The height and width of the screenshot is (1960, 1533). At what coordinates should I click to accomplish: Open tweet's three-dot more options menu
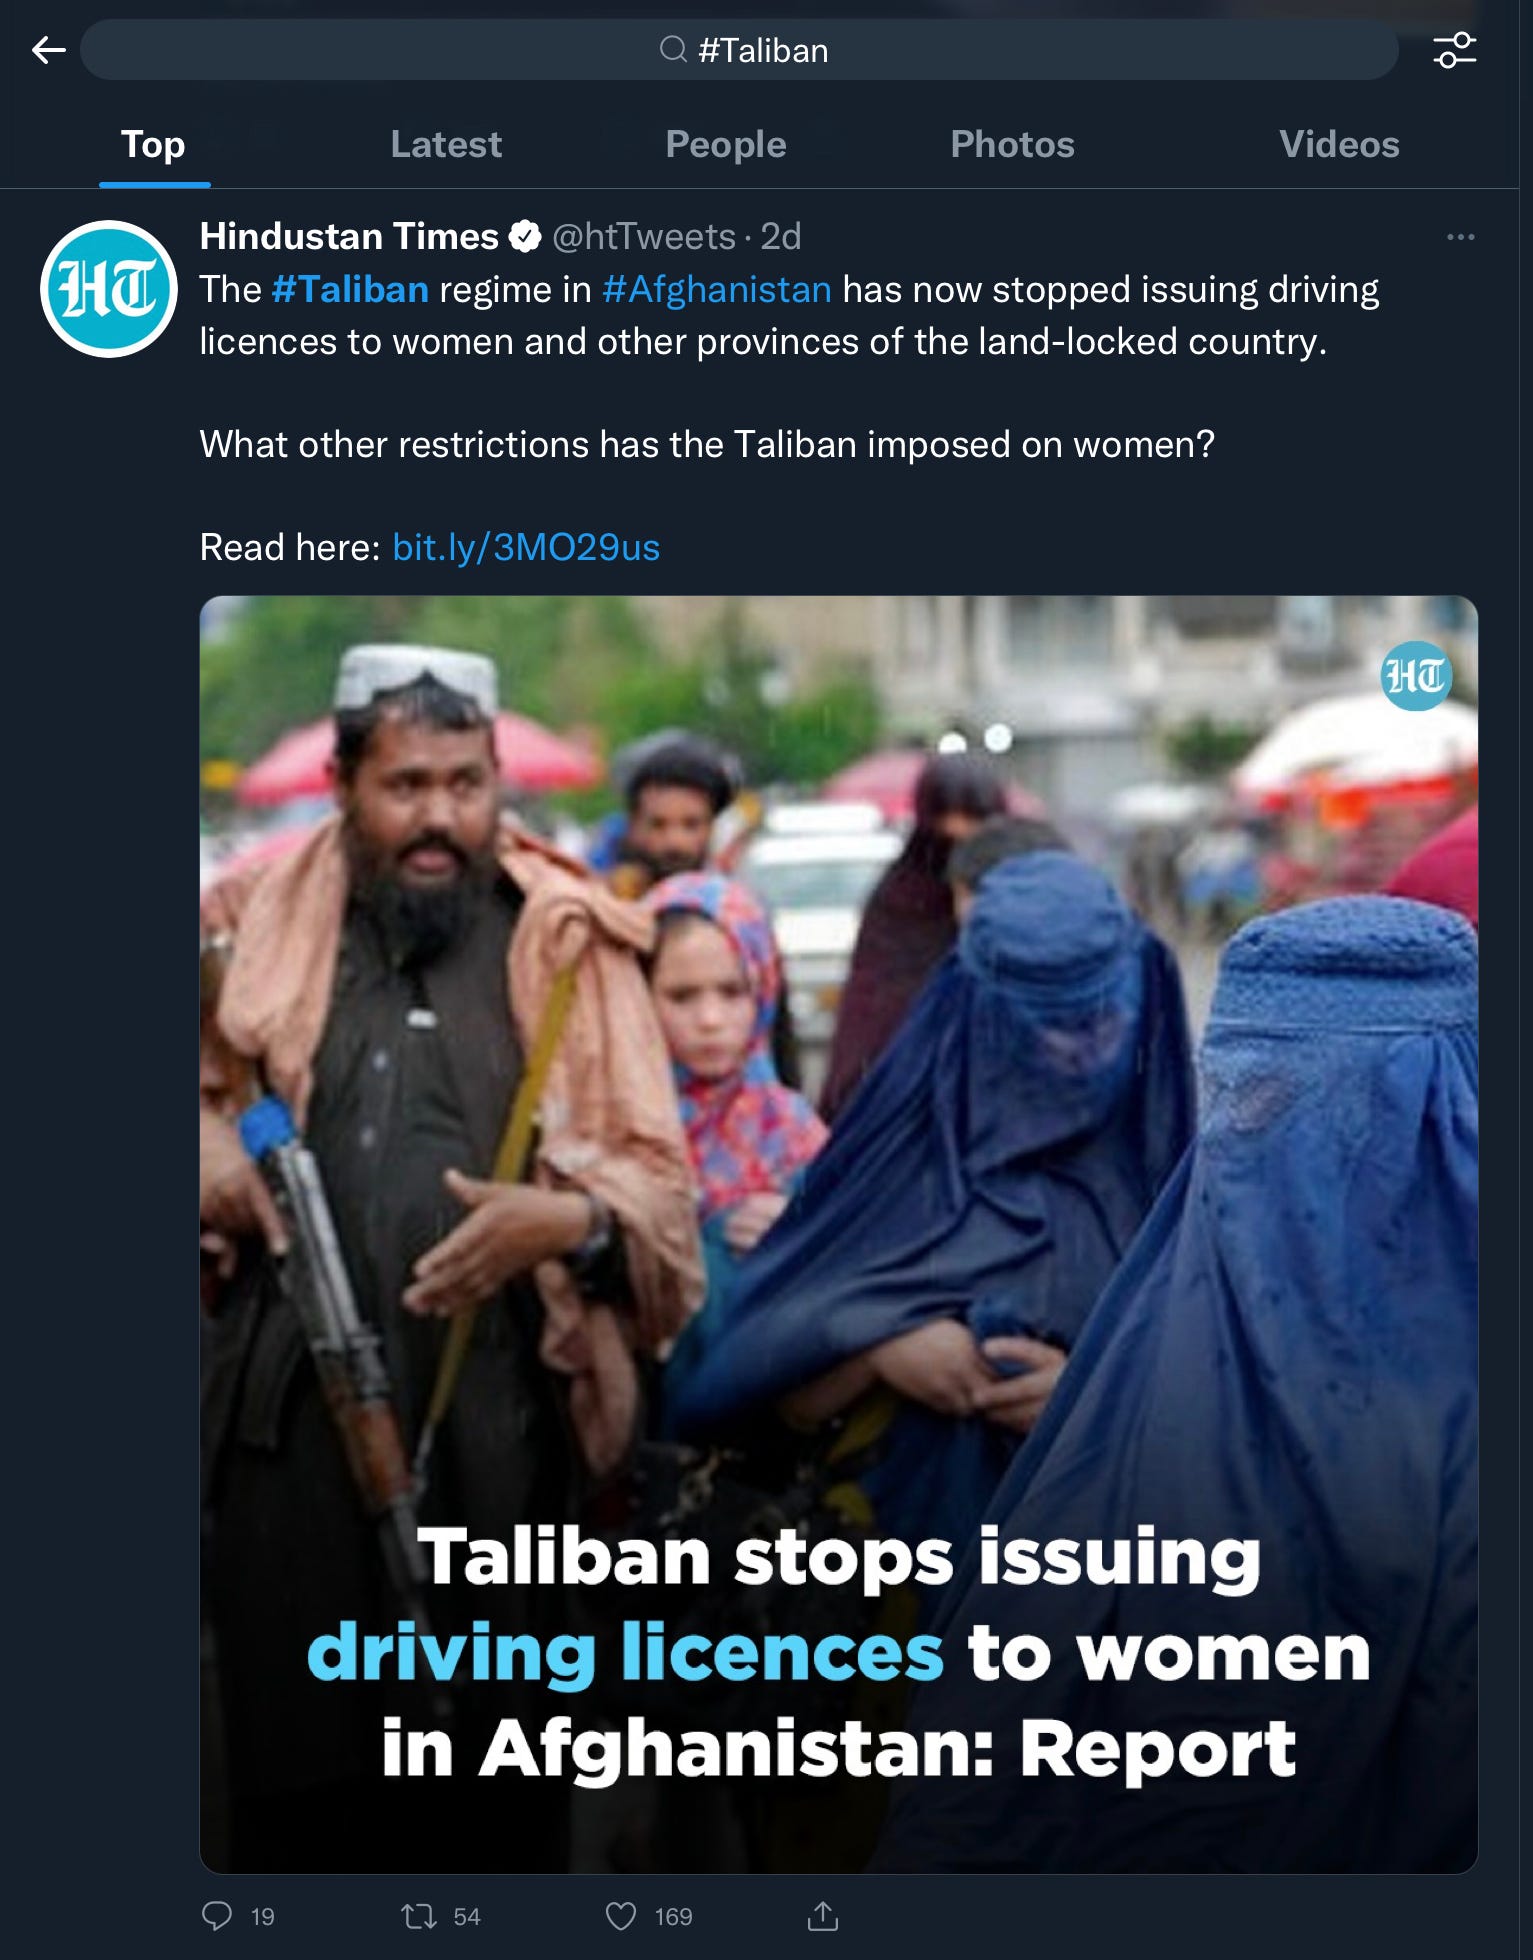tap(1460, 237)
